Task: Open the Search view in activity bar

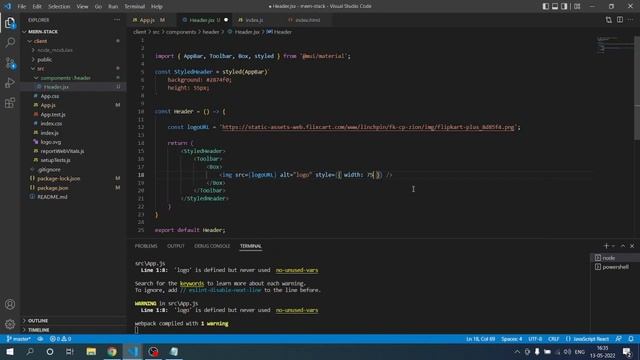Action: coord(10,42)
